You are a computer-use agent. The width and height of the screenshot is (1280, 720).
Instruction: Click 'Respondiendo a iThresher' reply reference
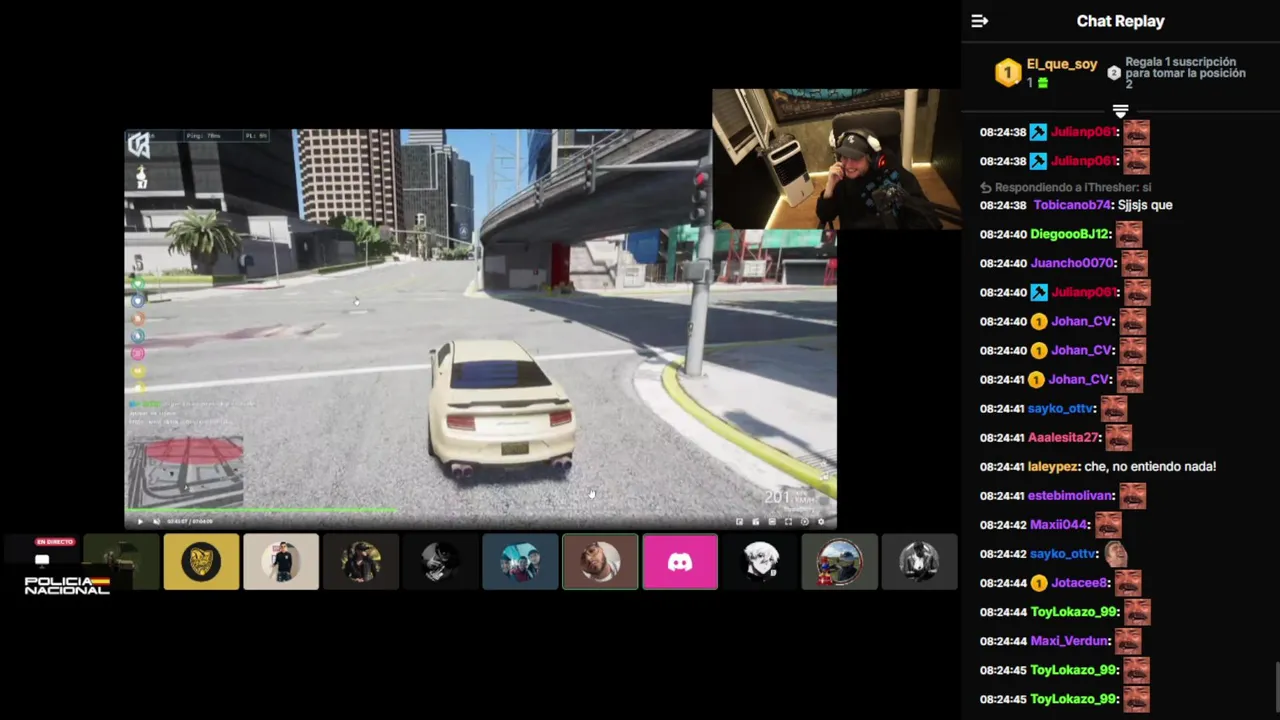click(1065, 188)
